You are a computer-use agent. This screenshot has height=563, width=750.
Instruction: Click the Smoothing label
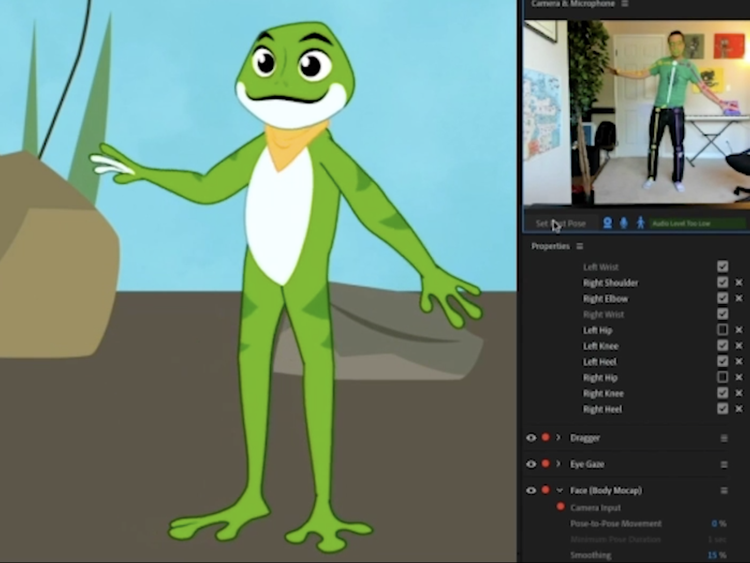point(591,555)
